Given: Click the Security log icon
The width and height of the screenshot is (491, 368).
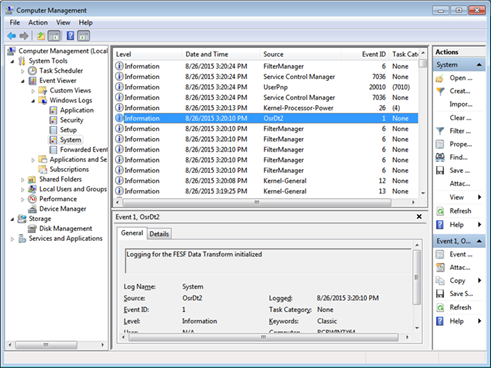Looking at the screenshot, I should (53, 120).
